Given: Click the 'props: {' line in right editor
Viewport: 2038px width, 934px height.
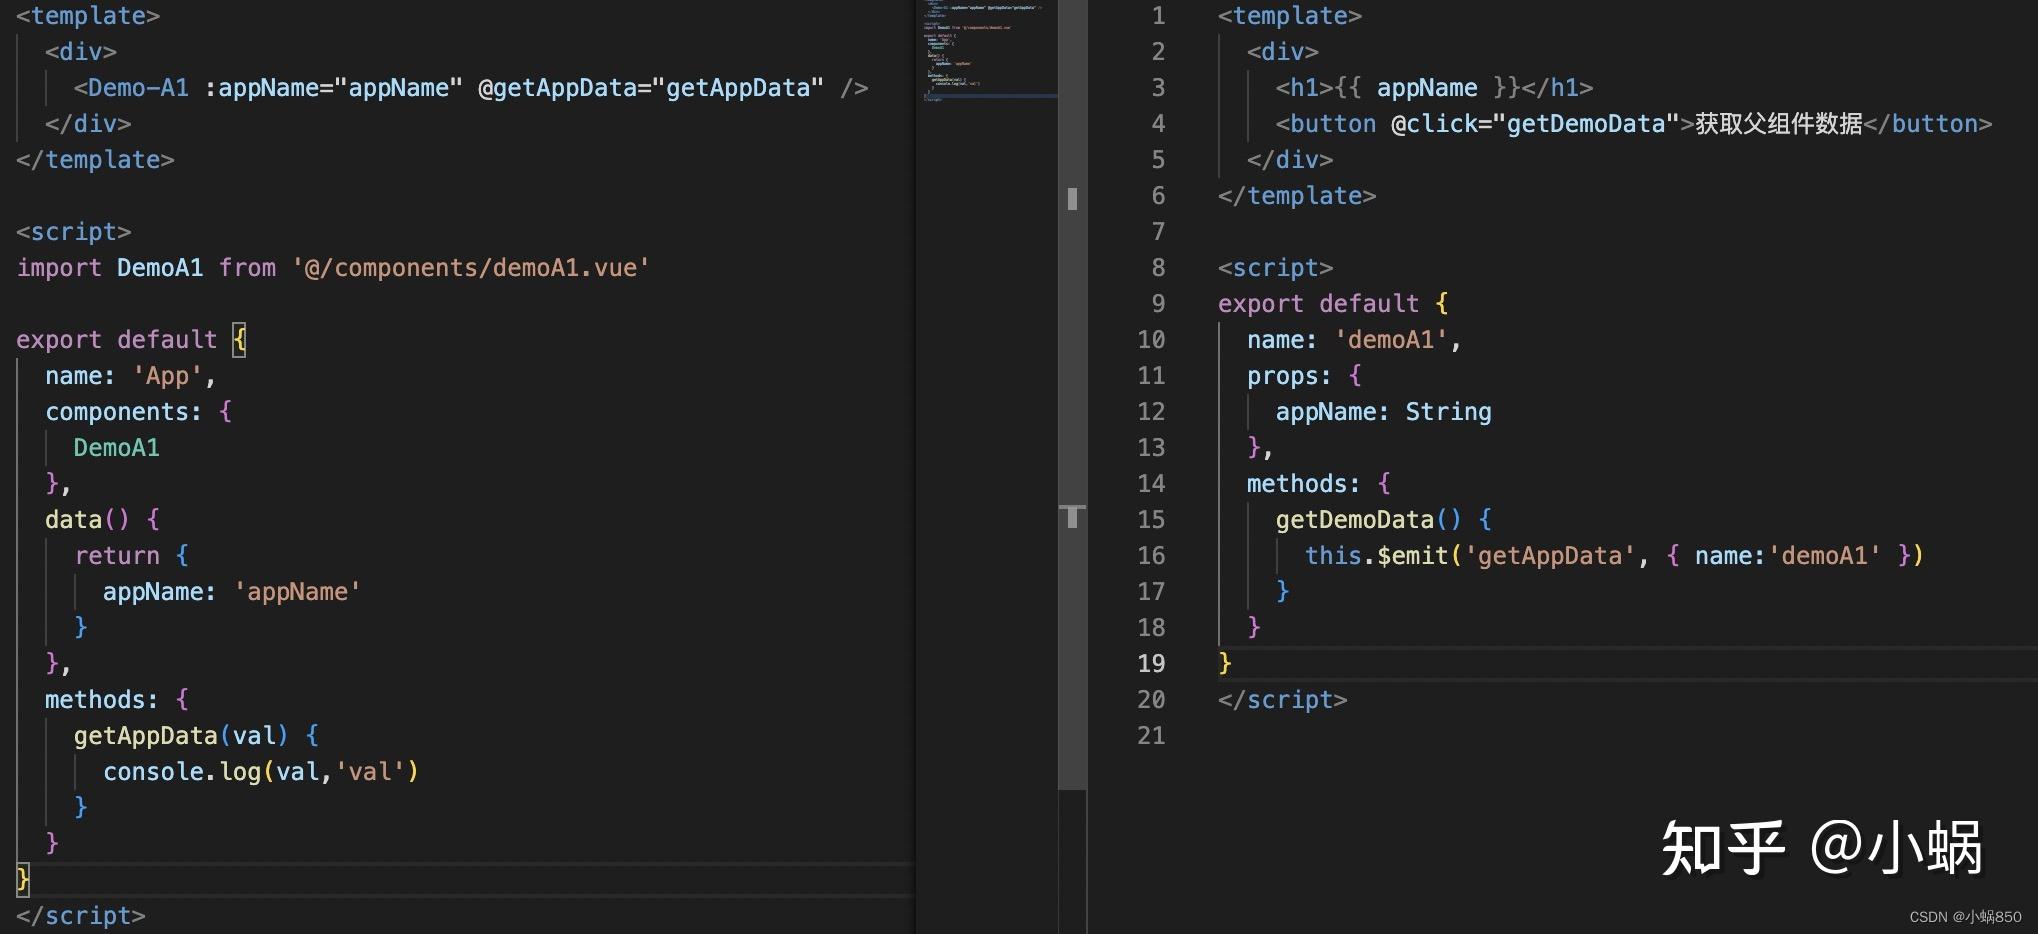Looking at the screenshot, I should 1304,376.
